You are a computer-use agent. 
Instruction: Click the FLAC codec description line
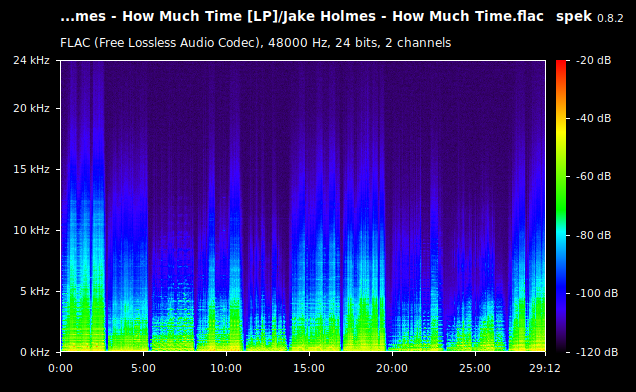pos(256,43)
